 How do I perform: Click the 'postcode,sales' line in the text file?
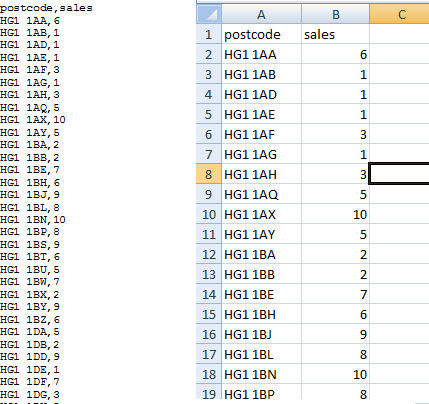pyautogui.click(x=46, y=8)
